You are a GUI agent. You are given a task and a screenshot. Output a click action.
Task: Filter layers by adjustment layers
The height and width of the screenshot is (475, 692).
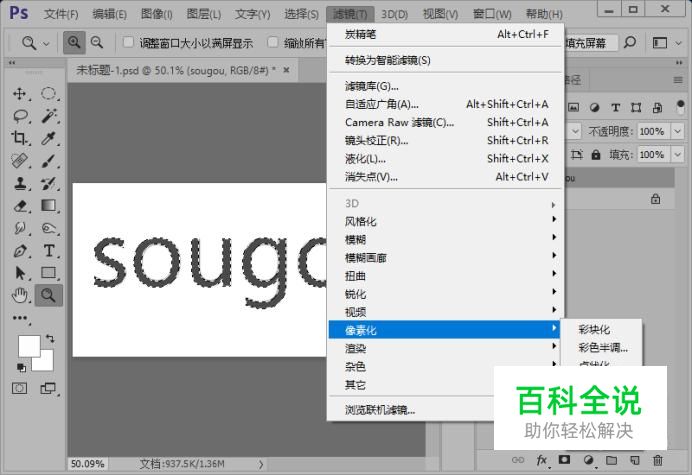click(x=594, y=107)
